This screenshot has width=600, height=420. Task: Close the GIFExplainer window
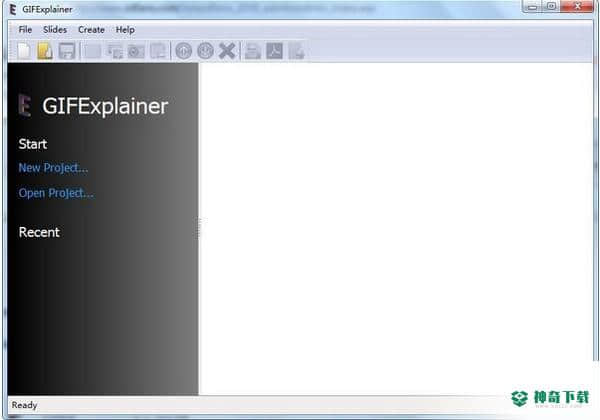point(577,6)
